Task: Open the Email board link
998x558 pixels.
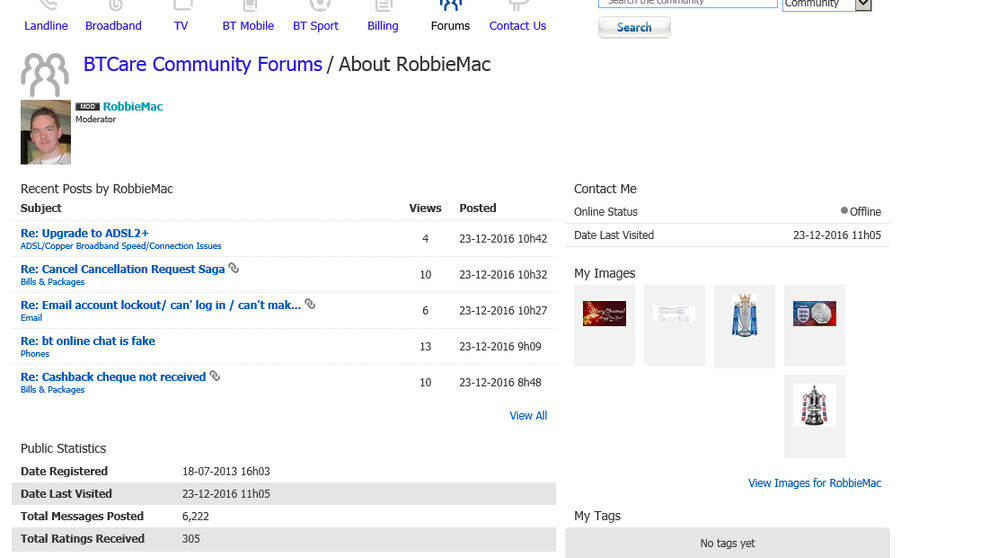Action: coord(31,317)
